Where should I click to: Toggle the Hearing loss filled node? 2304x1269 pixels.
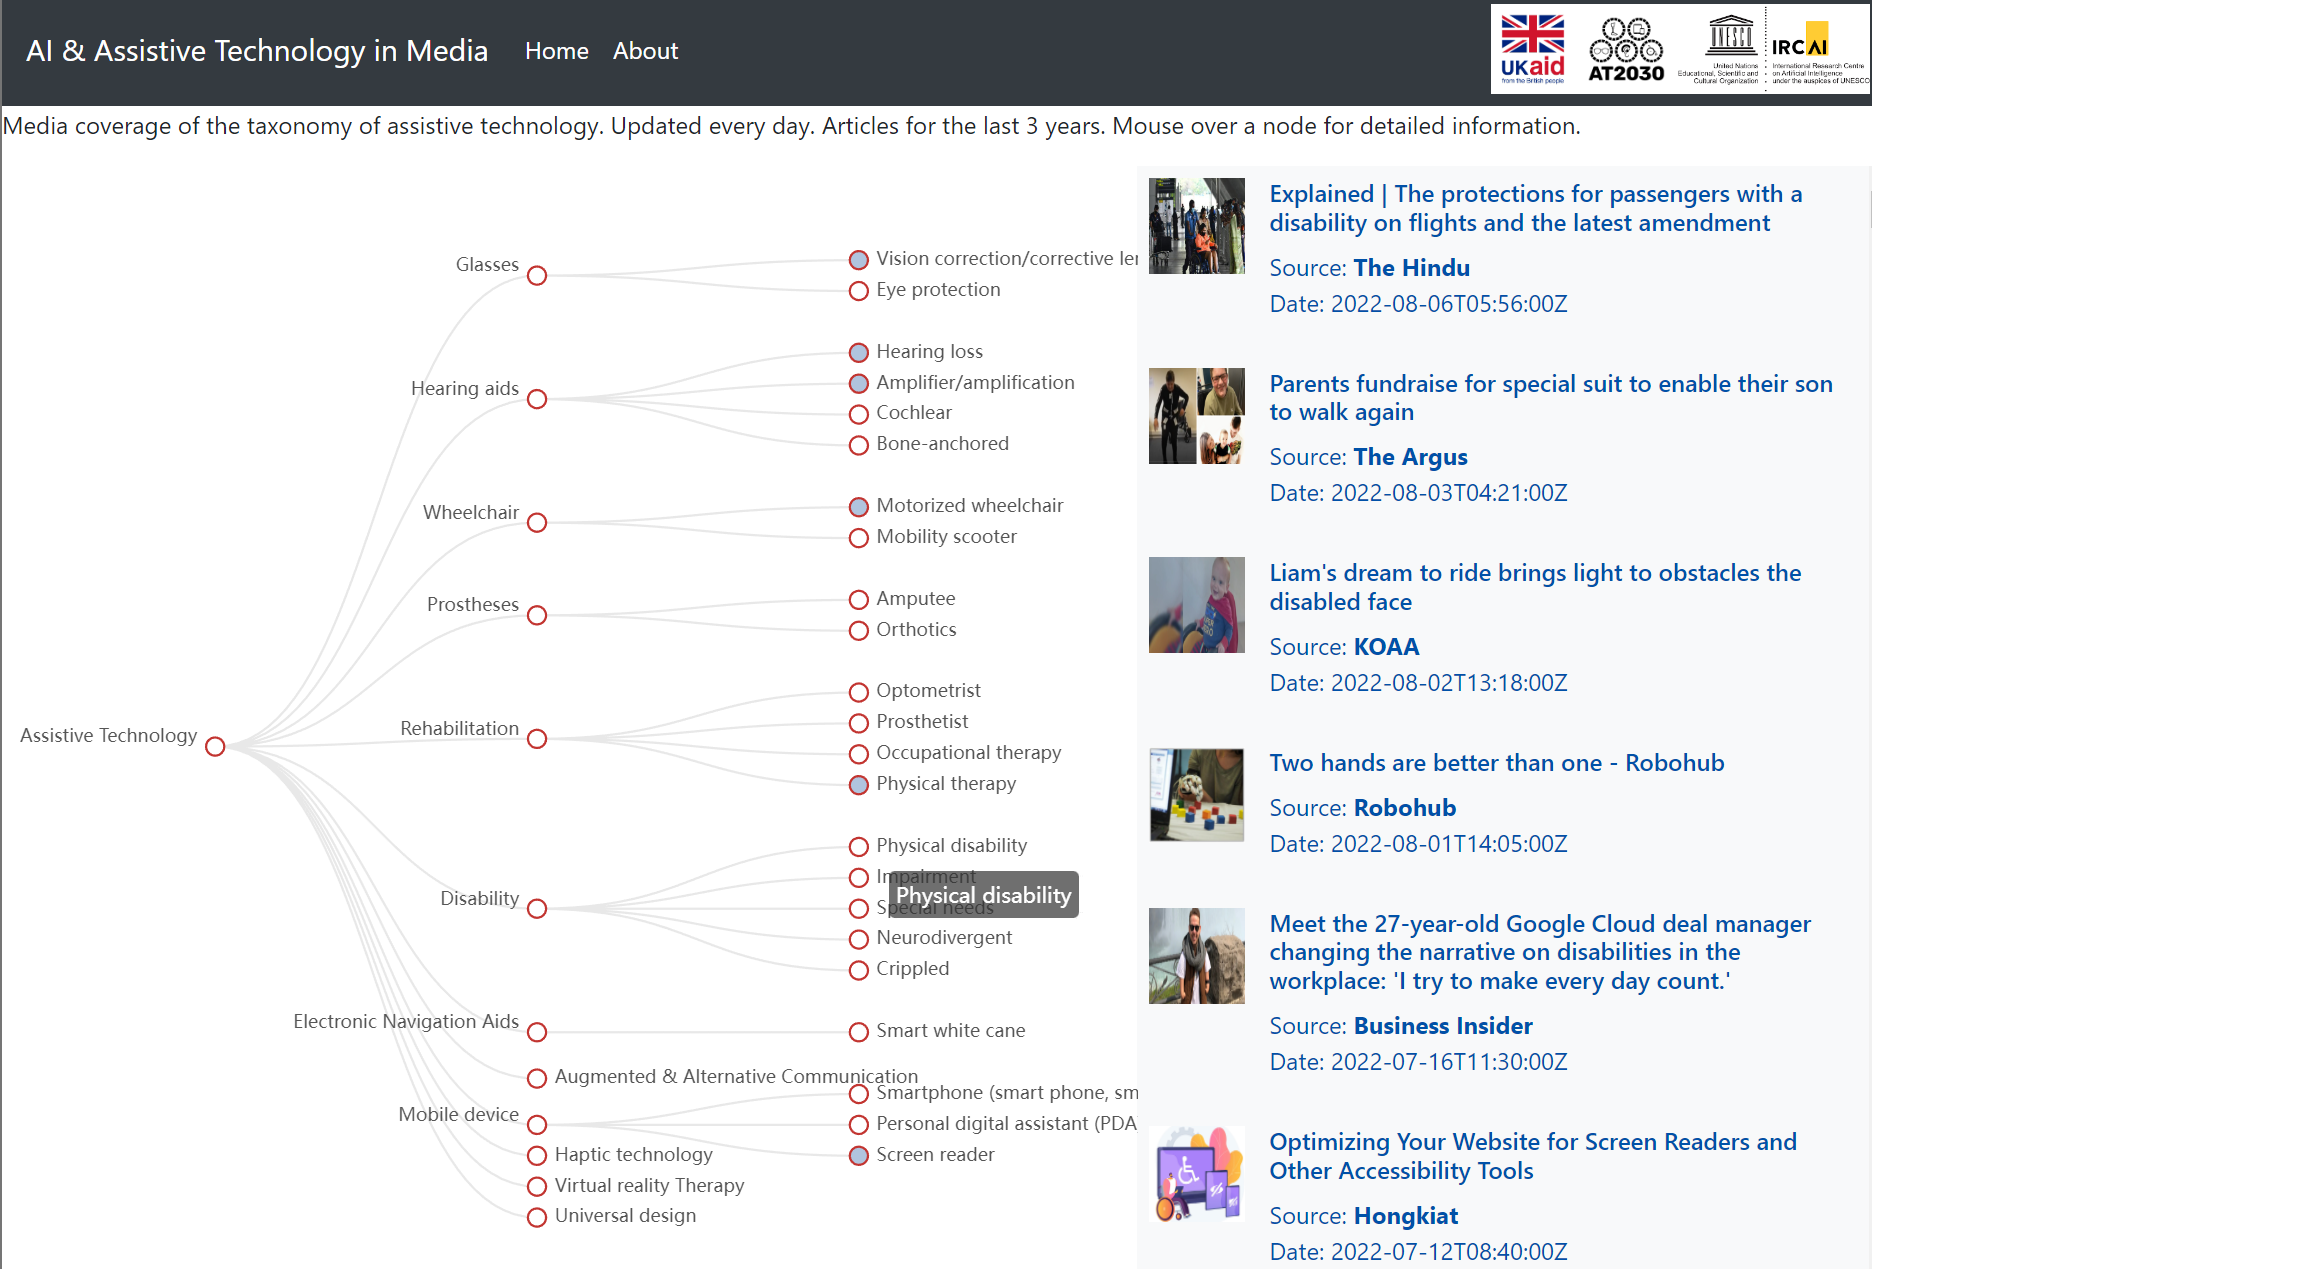[x=858, y=353]
